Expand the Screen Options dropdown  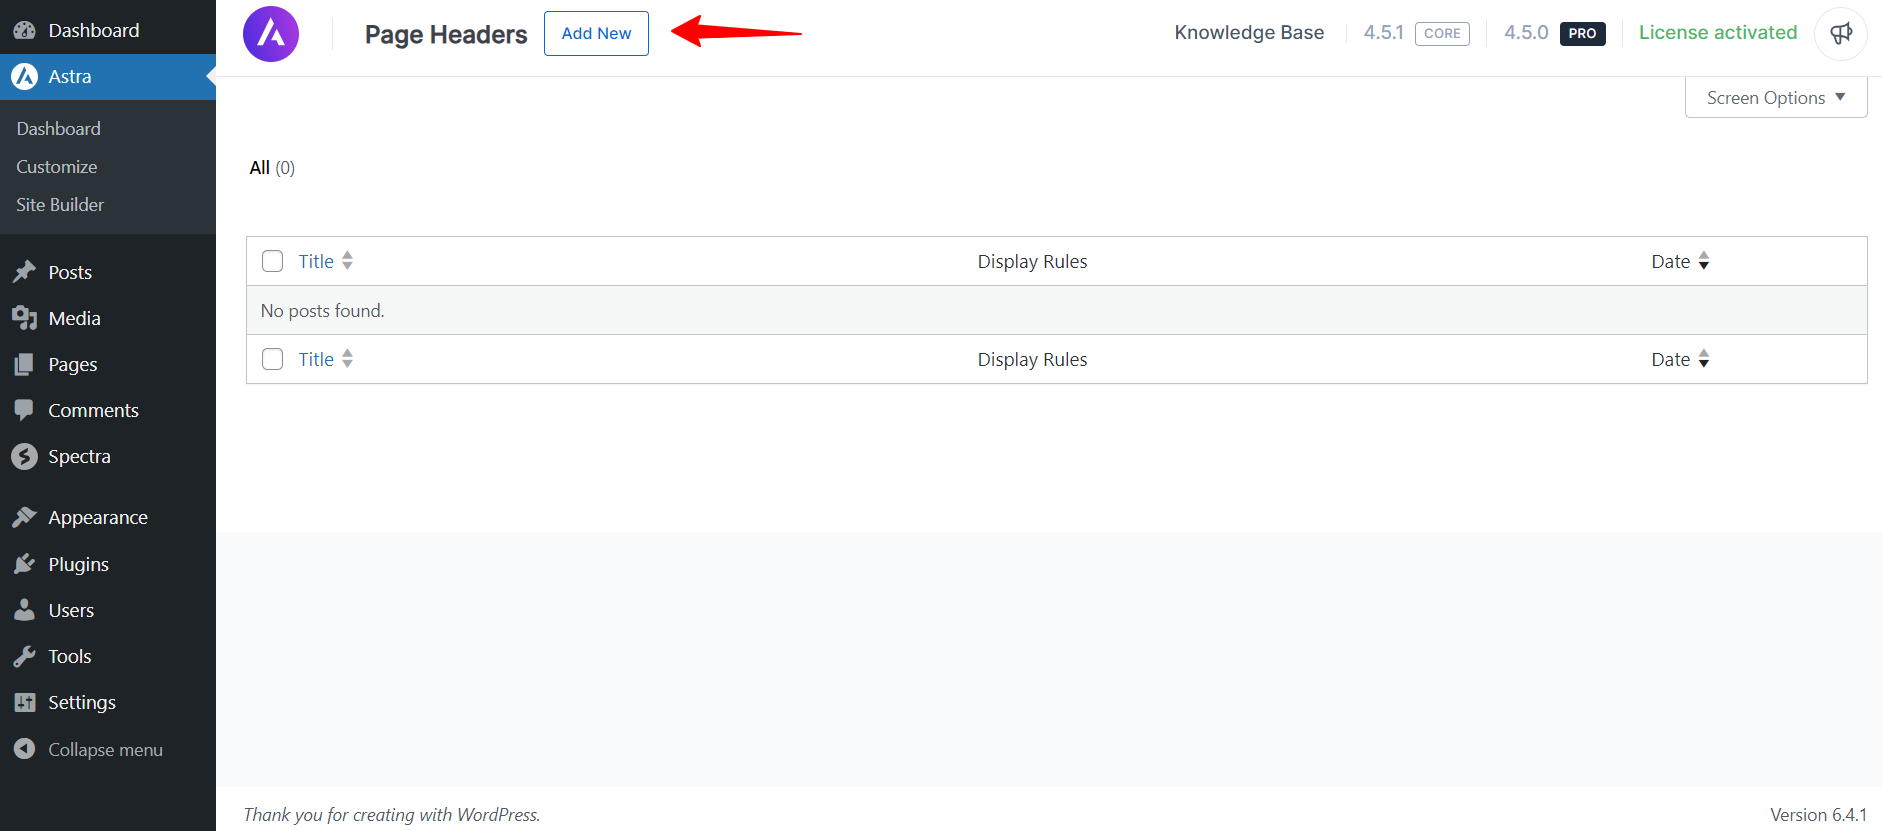point(1776,97)
